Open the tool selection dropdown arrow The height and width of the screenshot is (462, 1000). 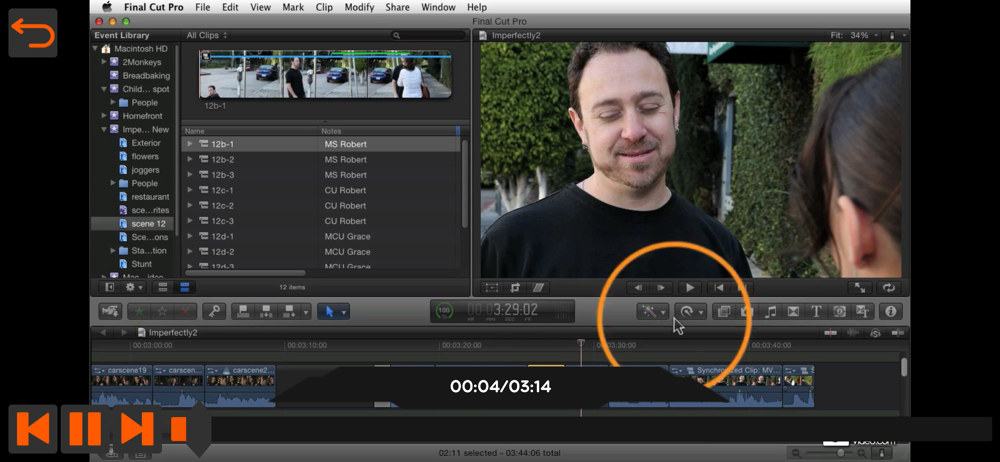[x=344, y=312]
